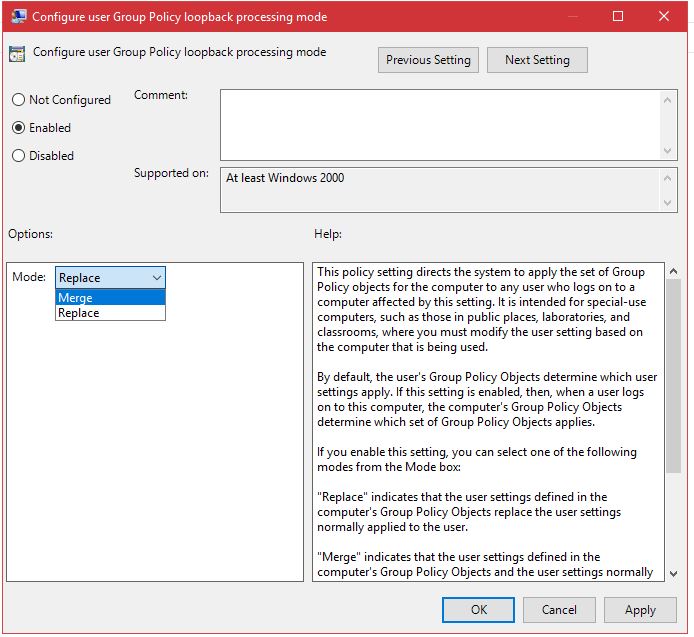Click the Group Policy title bar icon

(x=18, y=17)
